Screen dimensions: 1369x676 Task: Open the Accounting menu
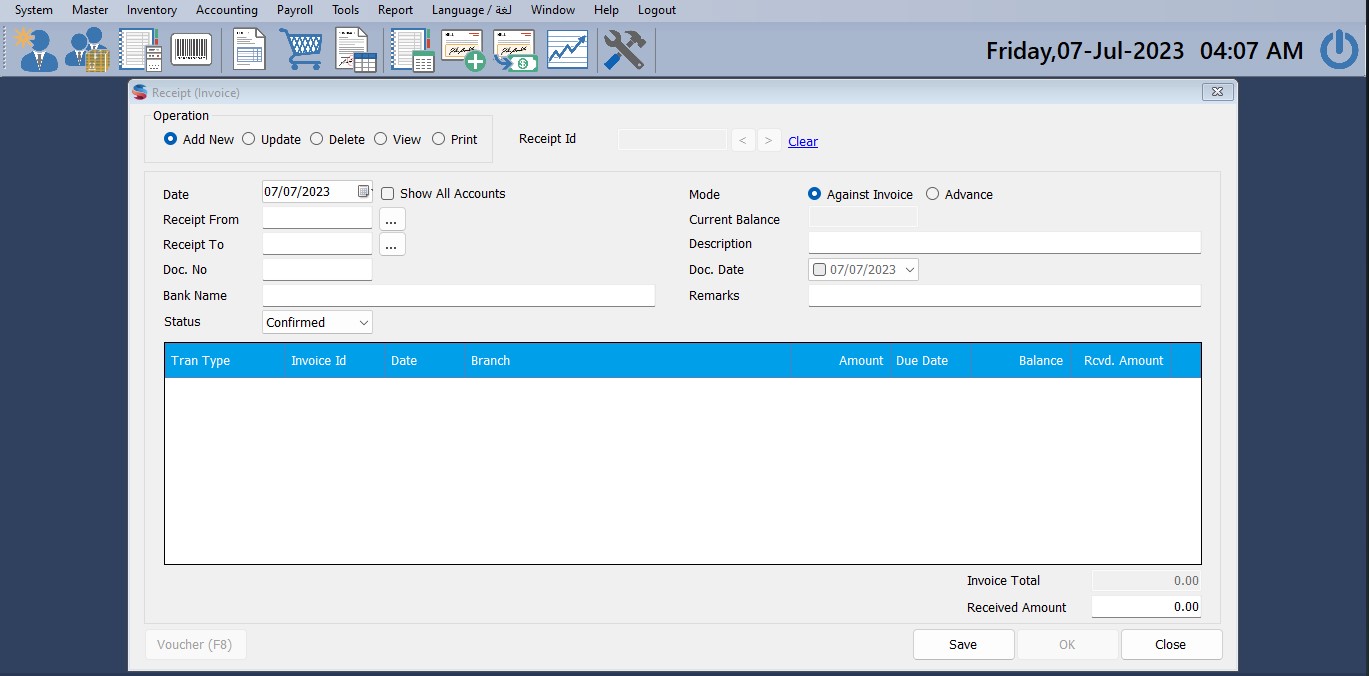227,10
